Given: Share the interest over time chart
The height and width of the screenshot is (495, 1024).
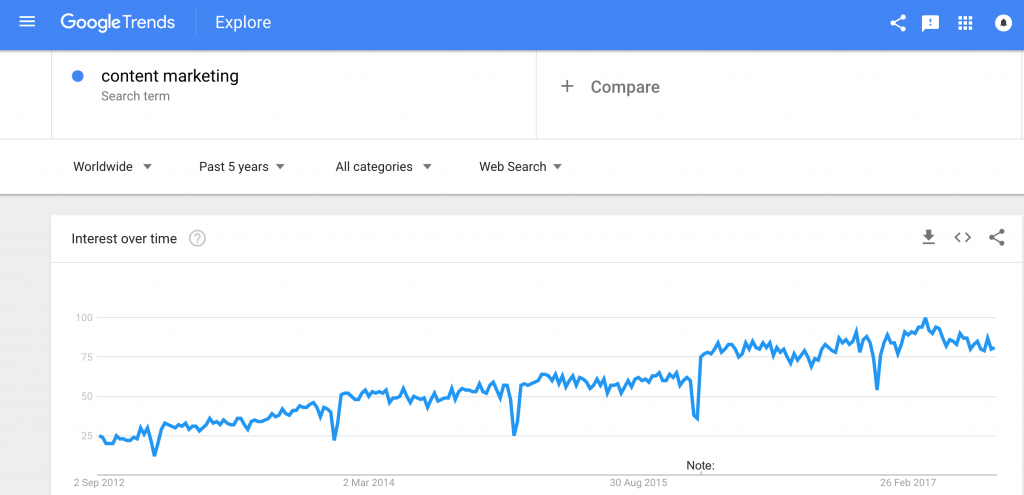Looking at the screenshot, I should pyautogui.click(x=996, y=237).
